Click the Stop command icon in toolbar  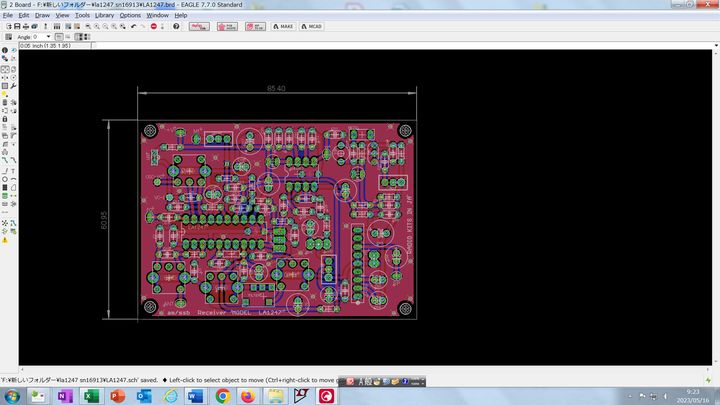154,26
